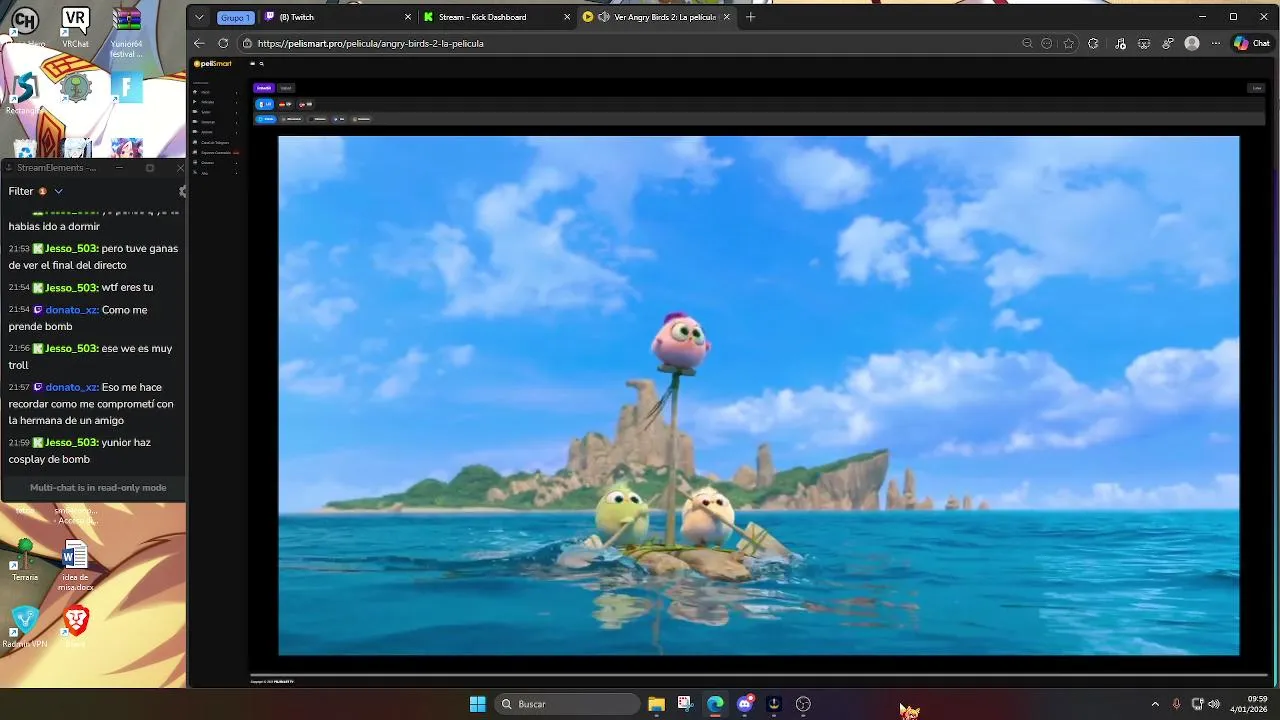
Task: Click the microphone tray icon
Action: pos(1176,704)
